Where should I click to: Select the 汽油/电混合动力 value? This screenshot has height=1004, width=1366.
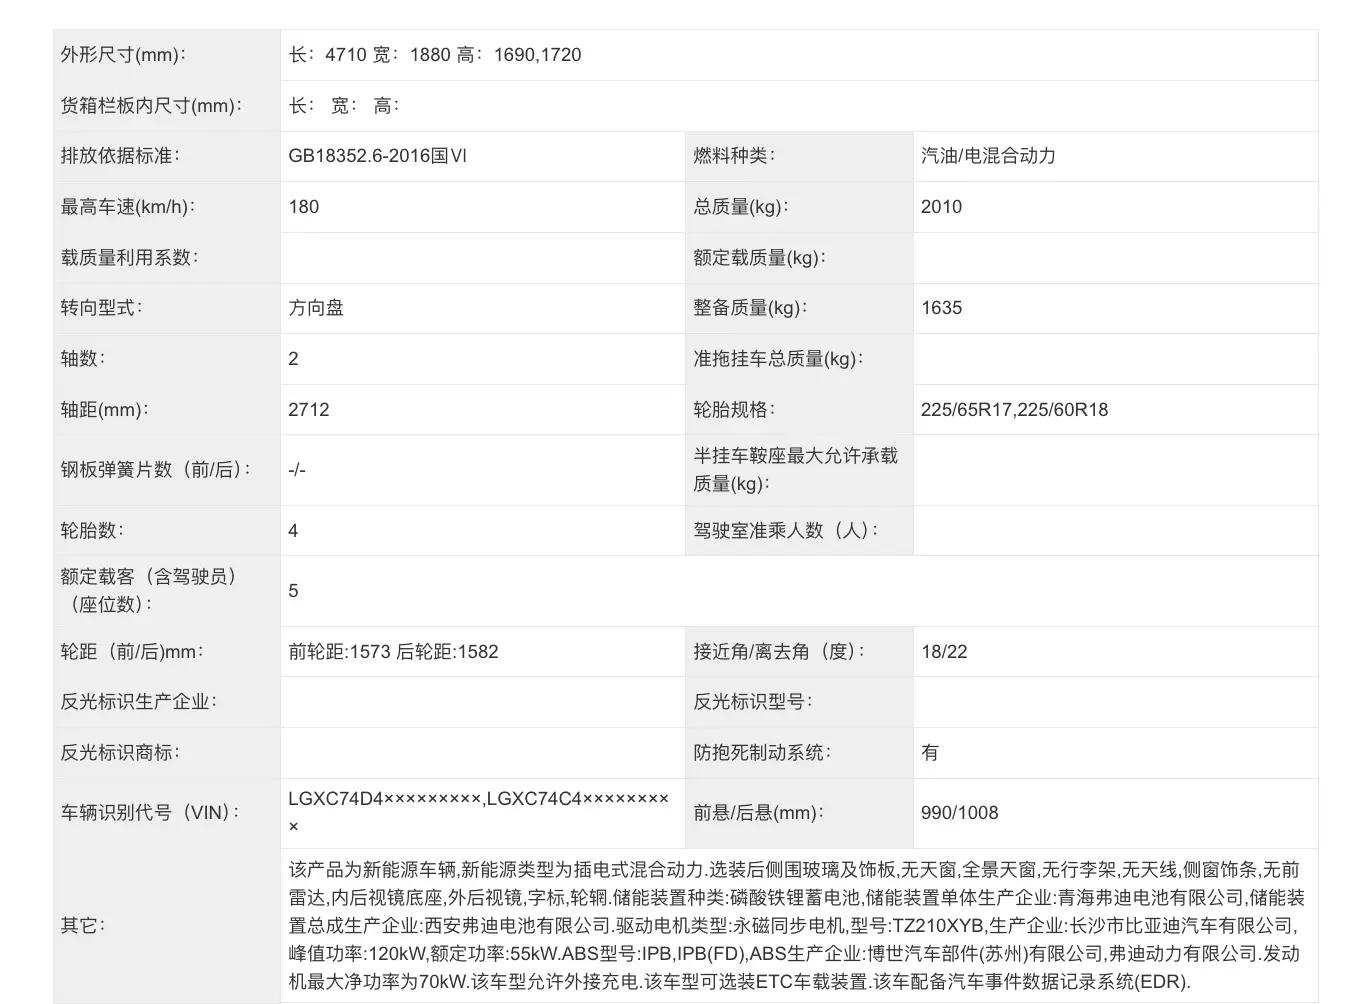(988, 156)
